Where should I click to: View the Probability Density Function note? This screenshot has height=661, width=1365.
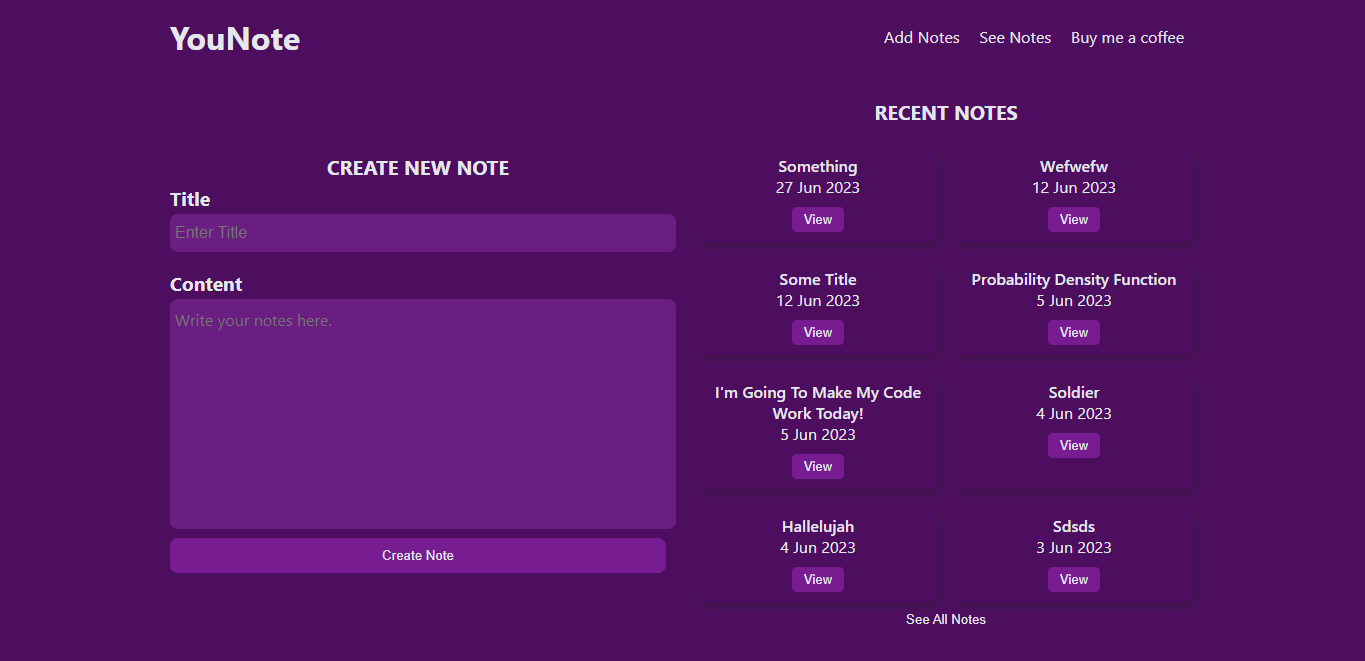[1074, 333]
